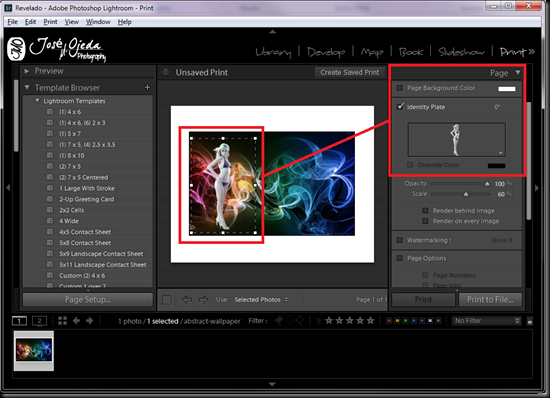The width and height of the screenshot is (550, 398).
Task: Filter by green color label
Action: (x=405, y=321)
